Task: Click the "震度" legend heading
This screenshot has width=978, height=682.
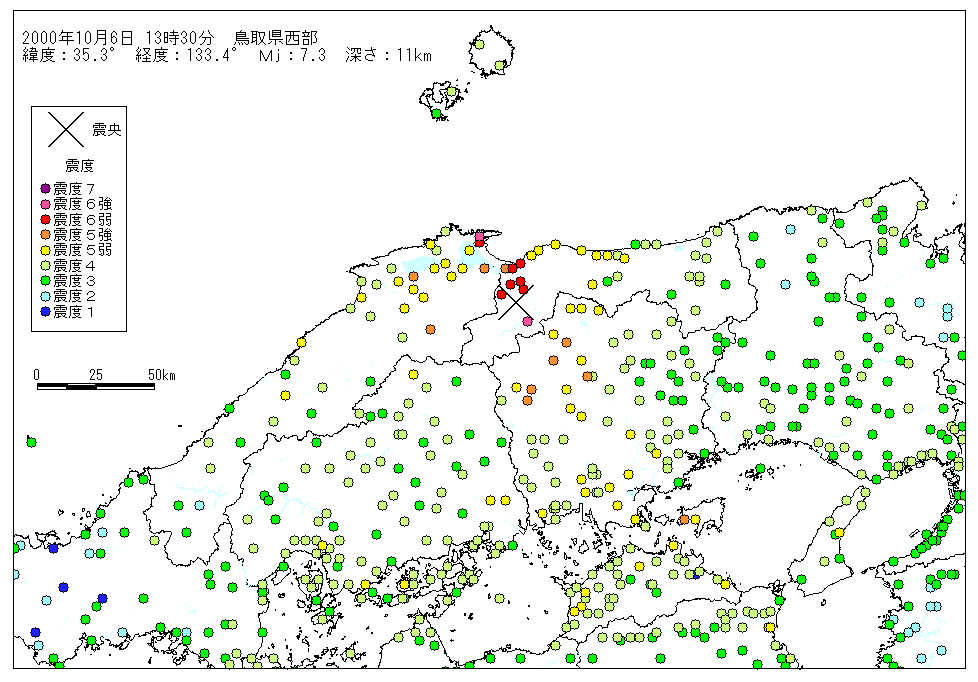Action: click(x=79, y=165)
